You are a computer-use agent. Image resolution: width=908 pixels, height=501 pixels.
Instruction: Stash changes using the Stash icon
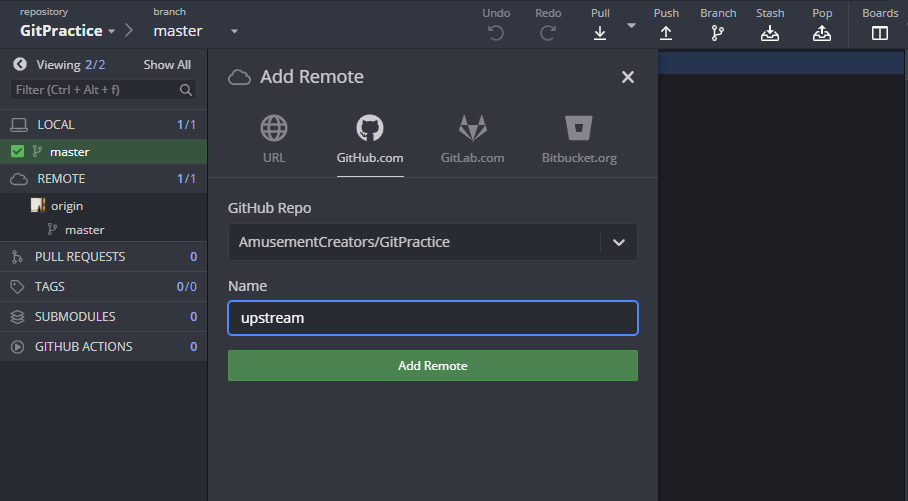click(x=770, y=33)
